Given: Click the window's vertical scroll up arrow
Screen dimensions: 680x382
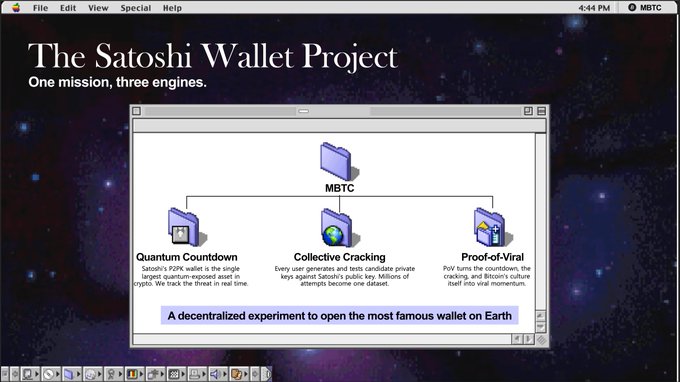Looking at the screenshot, I should click(x=540, y=316).
